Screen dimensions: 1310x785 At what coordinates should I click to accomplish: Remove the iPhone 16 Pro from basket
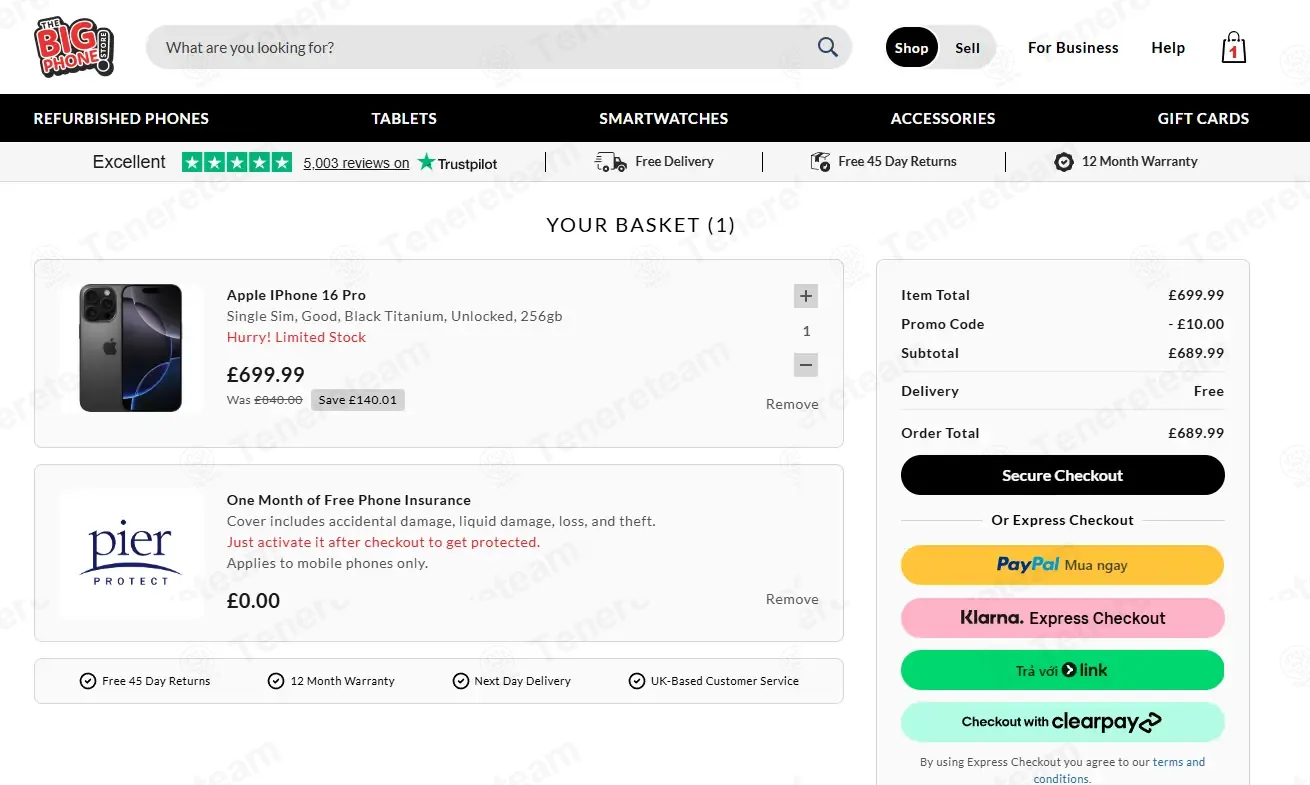coord(792,404)
